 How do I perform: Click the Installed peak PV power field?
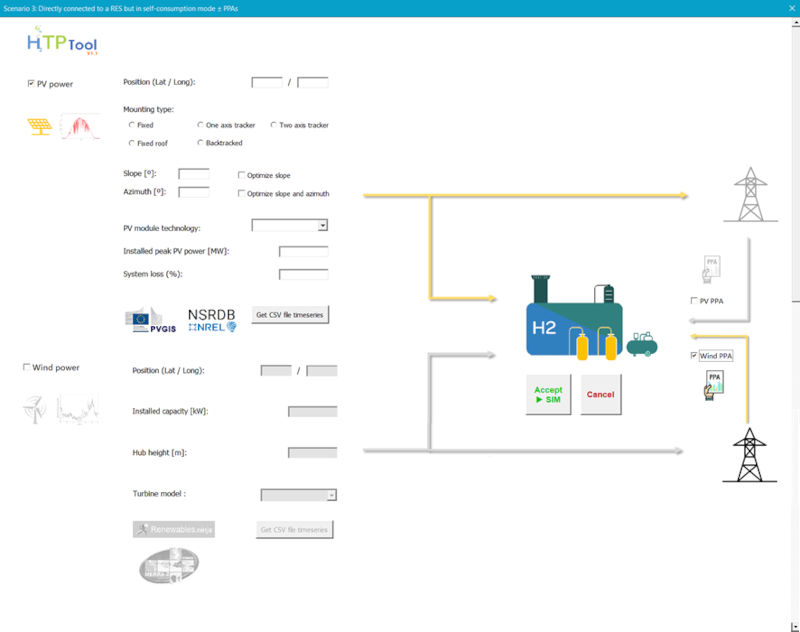coord(303,251)
